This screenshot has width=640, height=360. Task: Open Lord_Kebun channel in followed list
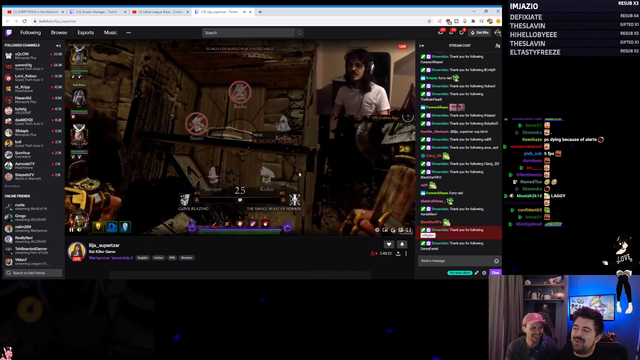point(33,78)
